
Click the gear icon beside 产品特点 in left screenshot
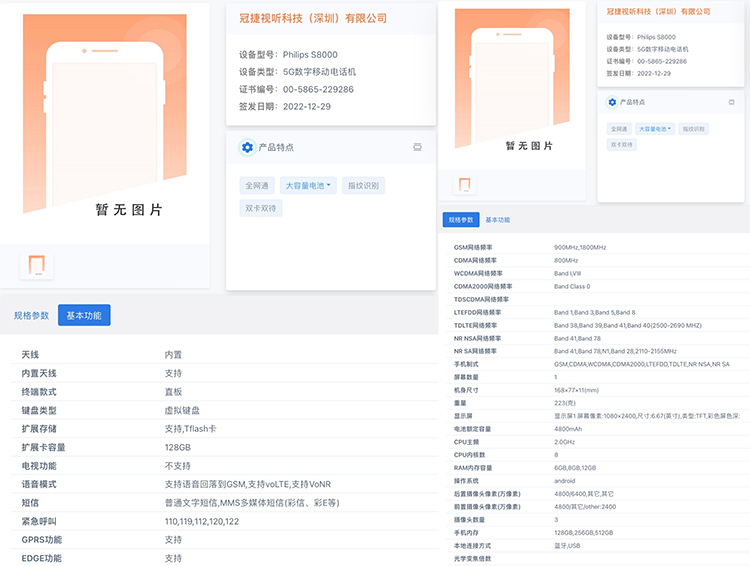(x=247, y=147)
